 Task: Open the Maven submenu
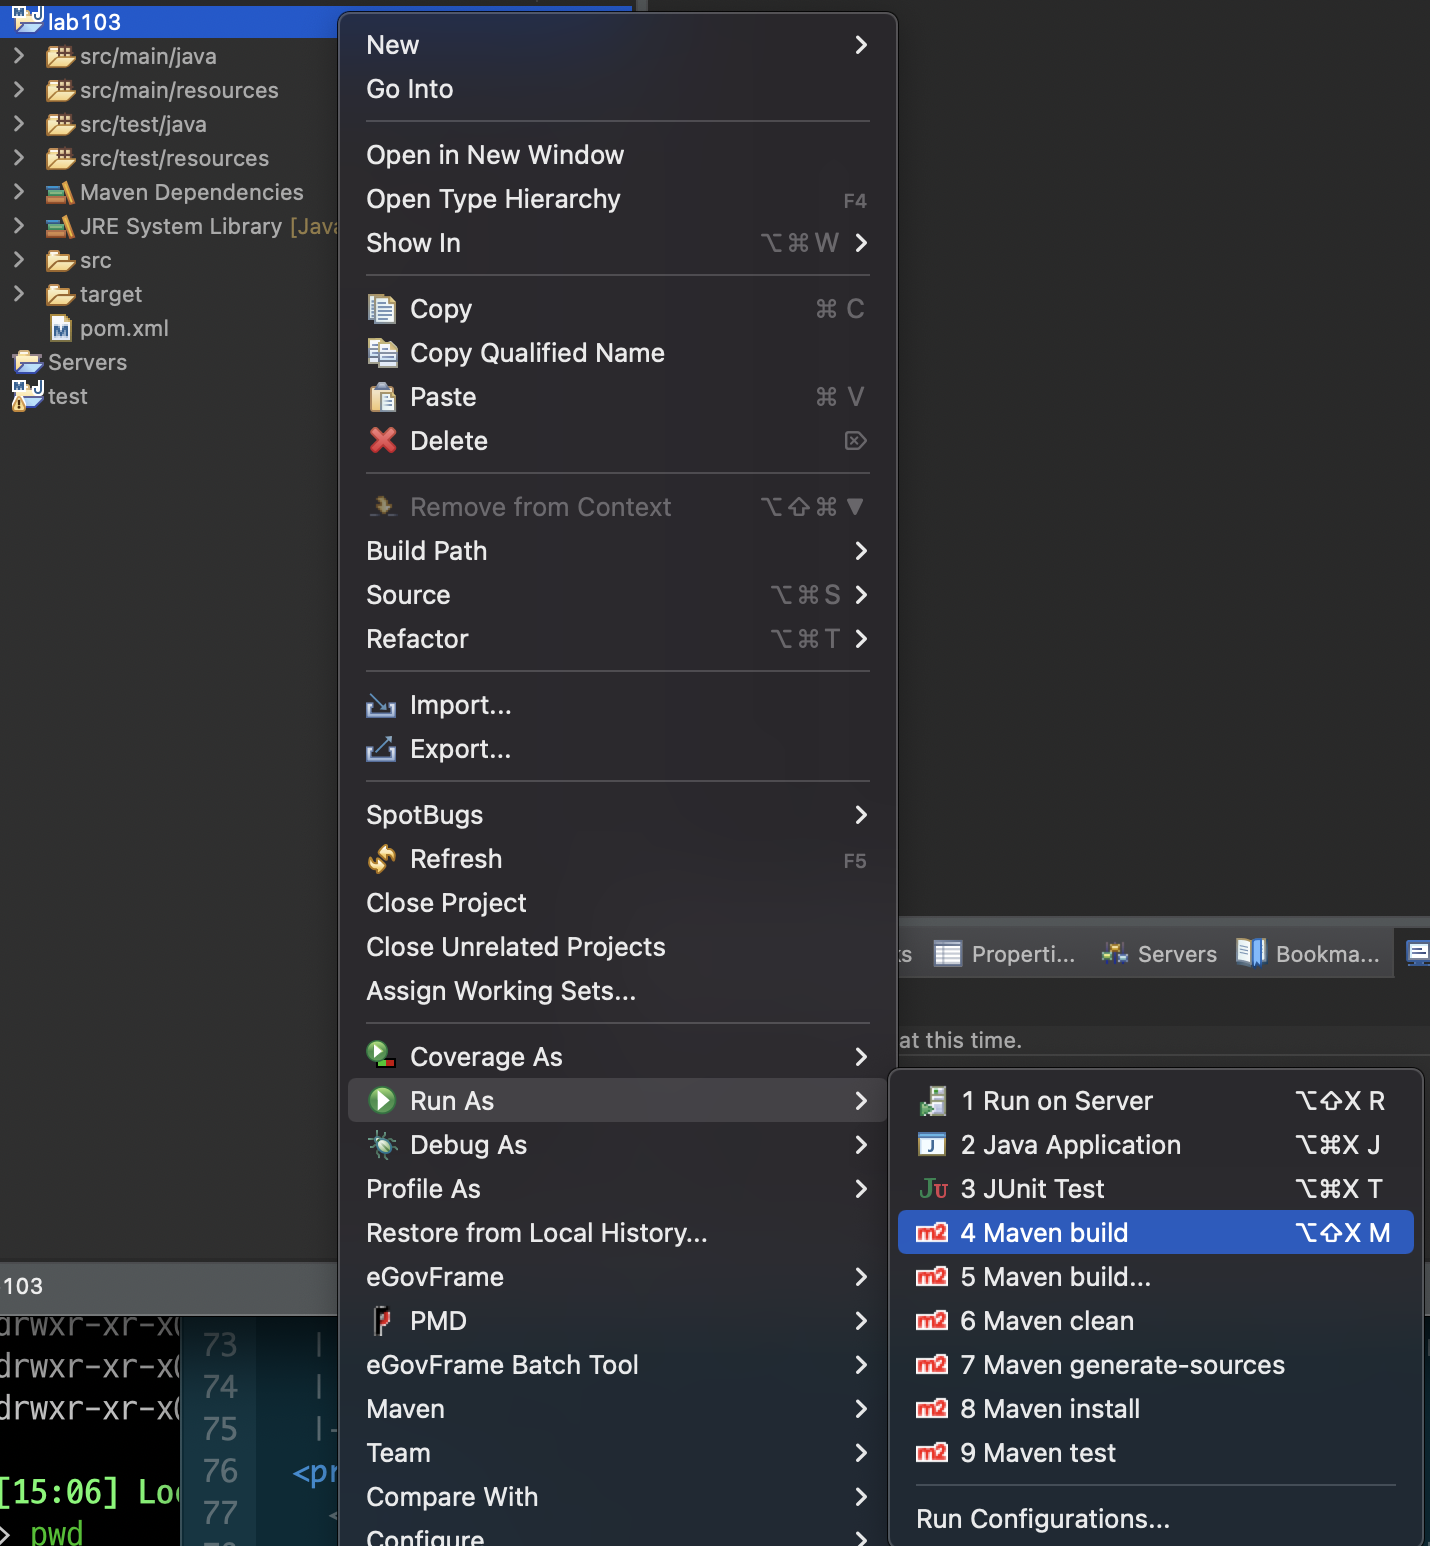click(618, 1409)
